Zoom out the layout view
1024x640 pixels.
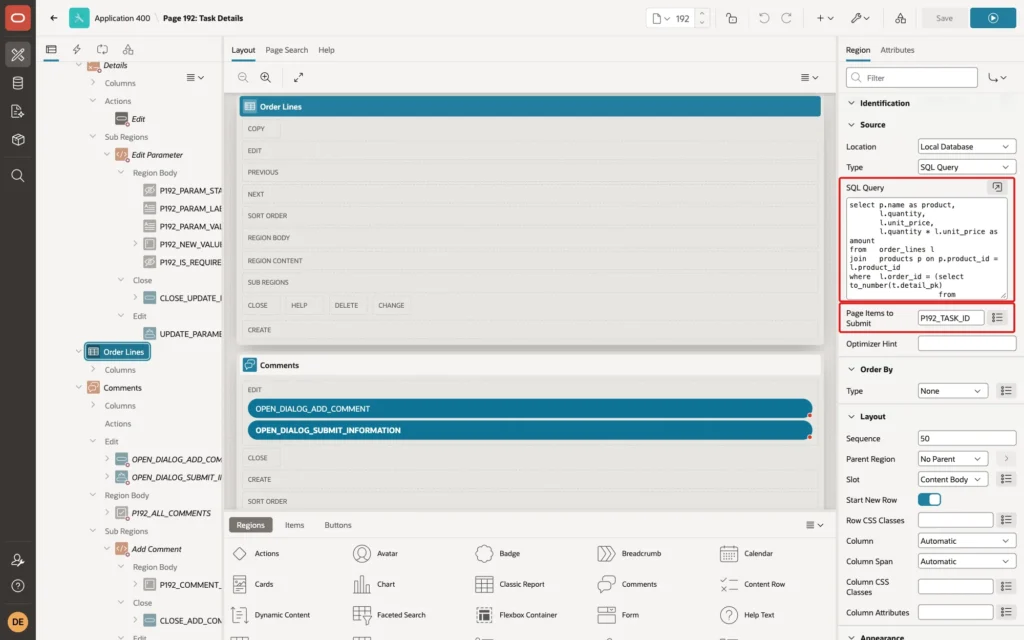click(x=243, y=77)
